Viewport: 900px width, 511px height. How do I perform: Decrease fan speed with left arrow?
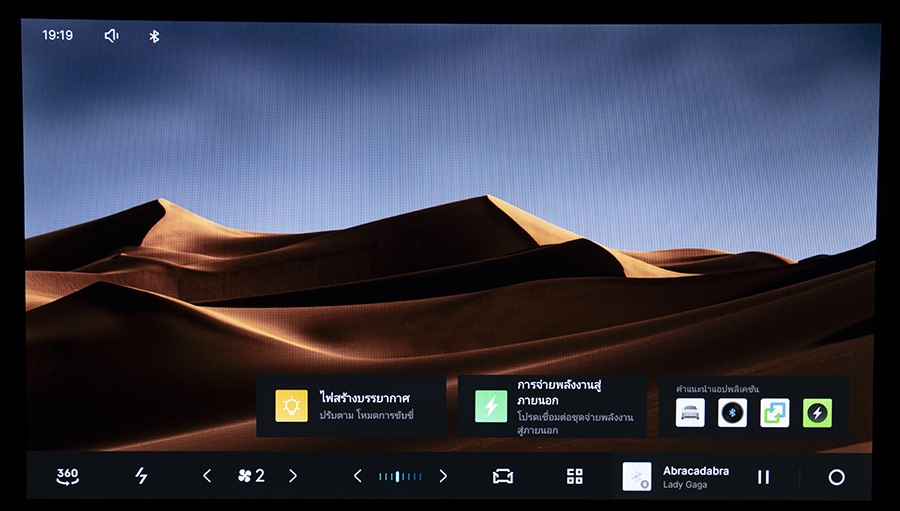coord(207,476)
